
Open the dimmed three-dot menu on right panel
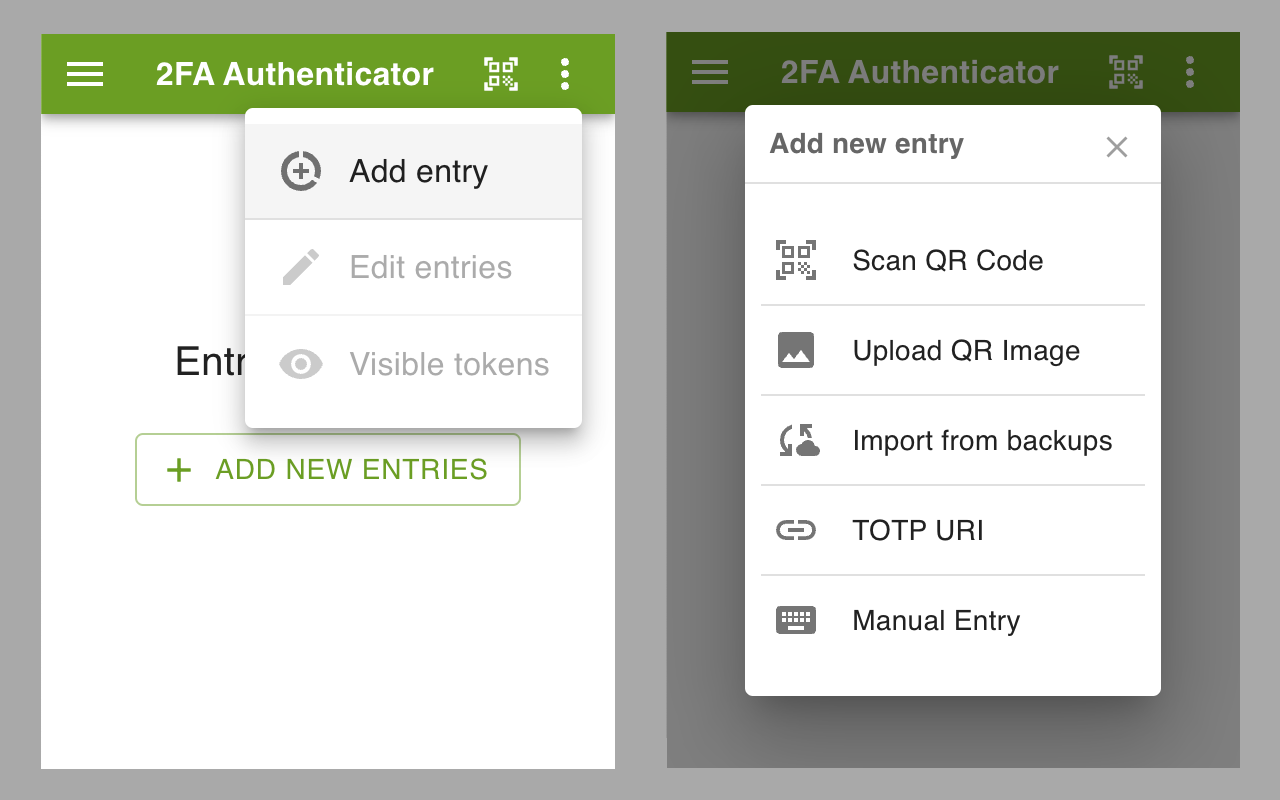point(1190,72)
